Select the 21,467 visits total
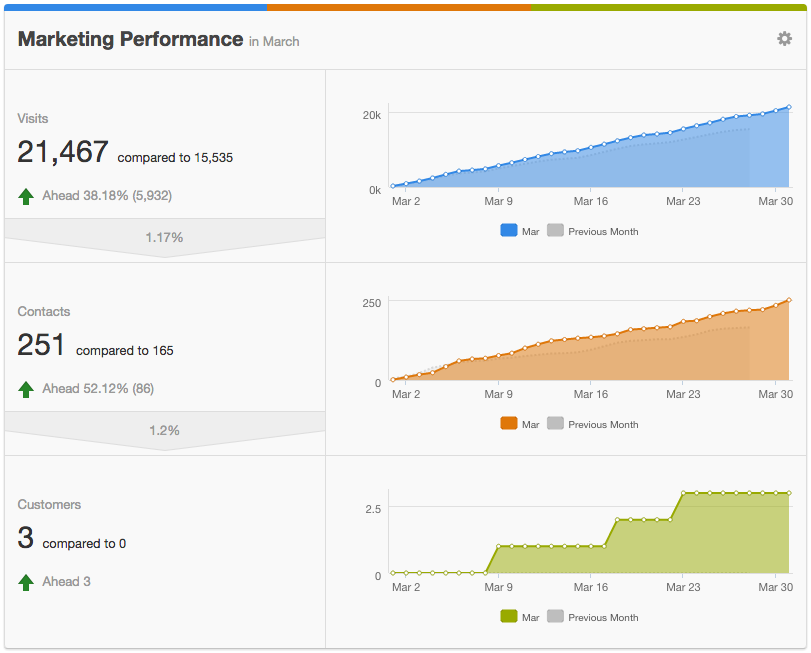Viewport: 811px width, 653px height. click(63, 152)
